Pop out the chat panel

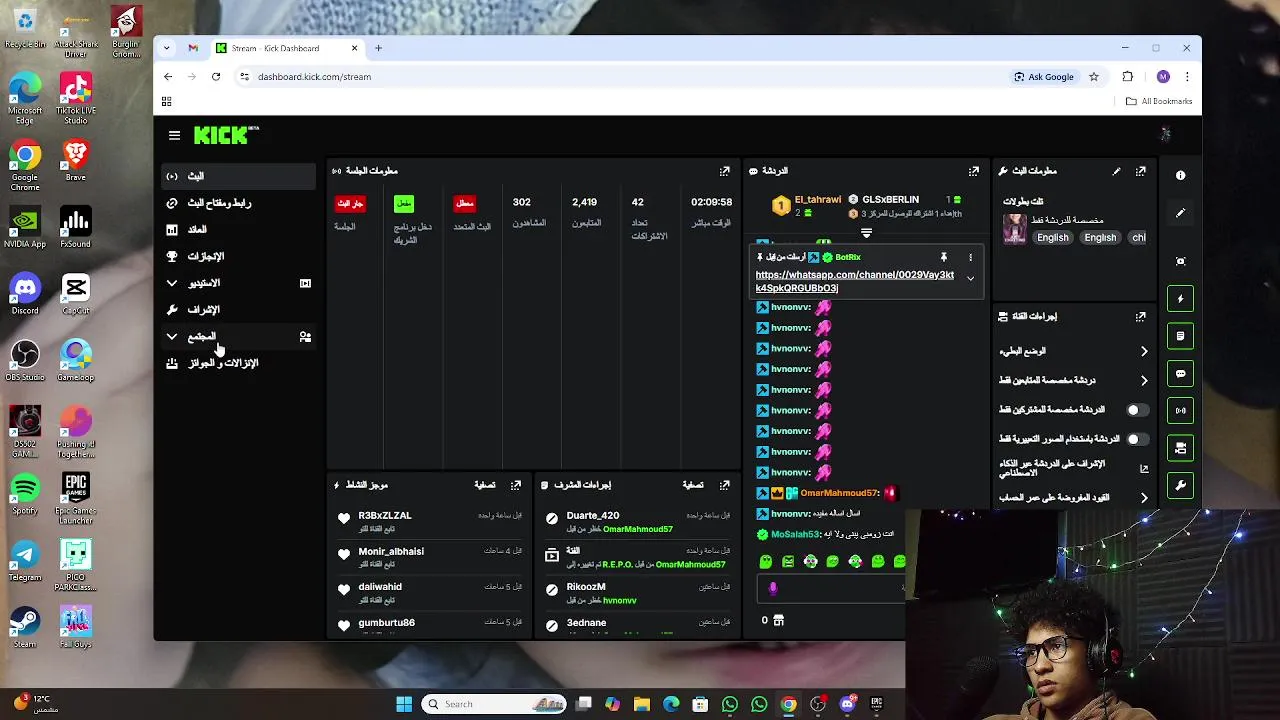tap(973, 171)
